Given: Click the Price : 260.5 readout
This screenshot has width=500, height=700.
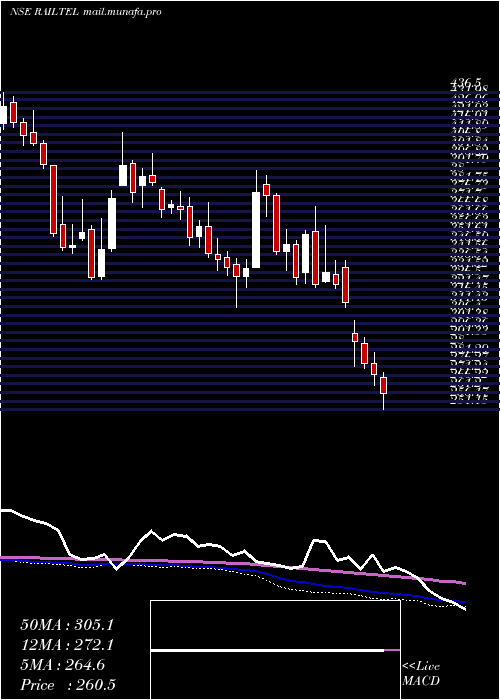Looking at the screenshot, I should coord(67,685).
